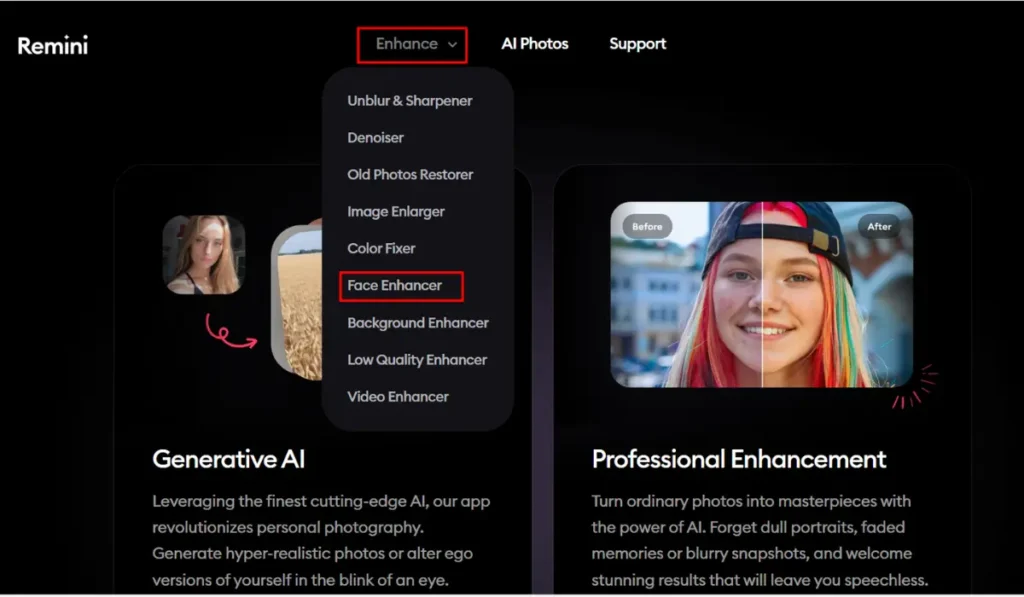Click the Before label badge
This screenshot has width=1024, height=597.
point(647,226)
